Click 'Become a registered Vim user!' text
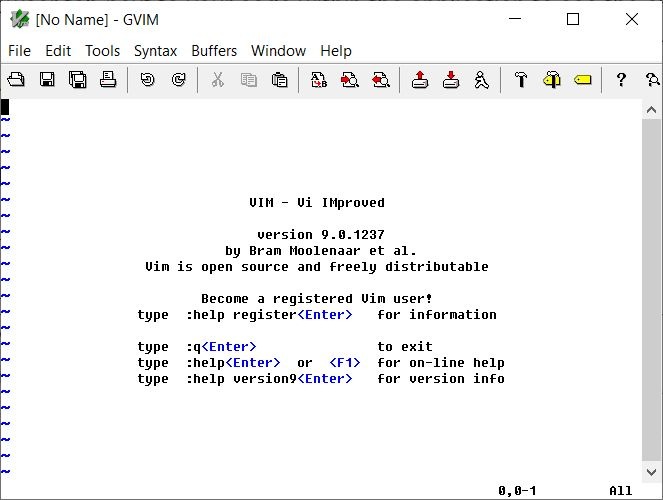Screen dimensions: 663x500 [317, 298]
